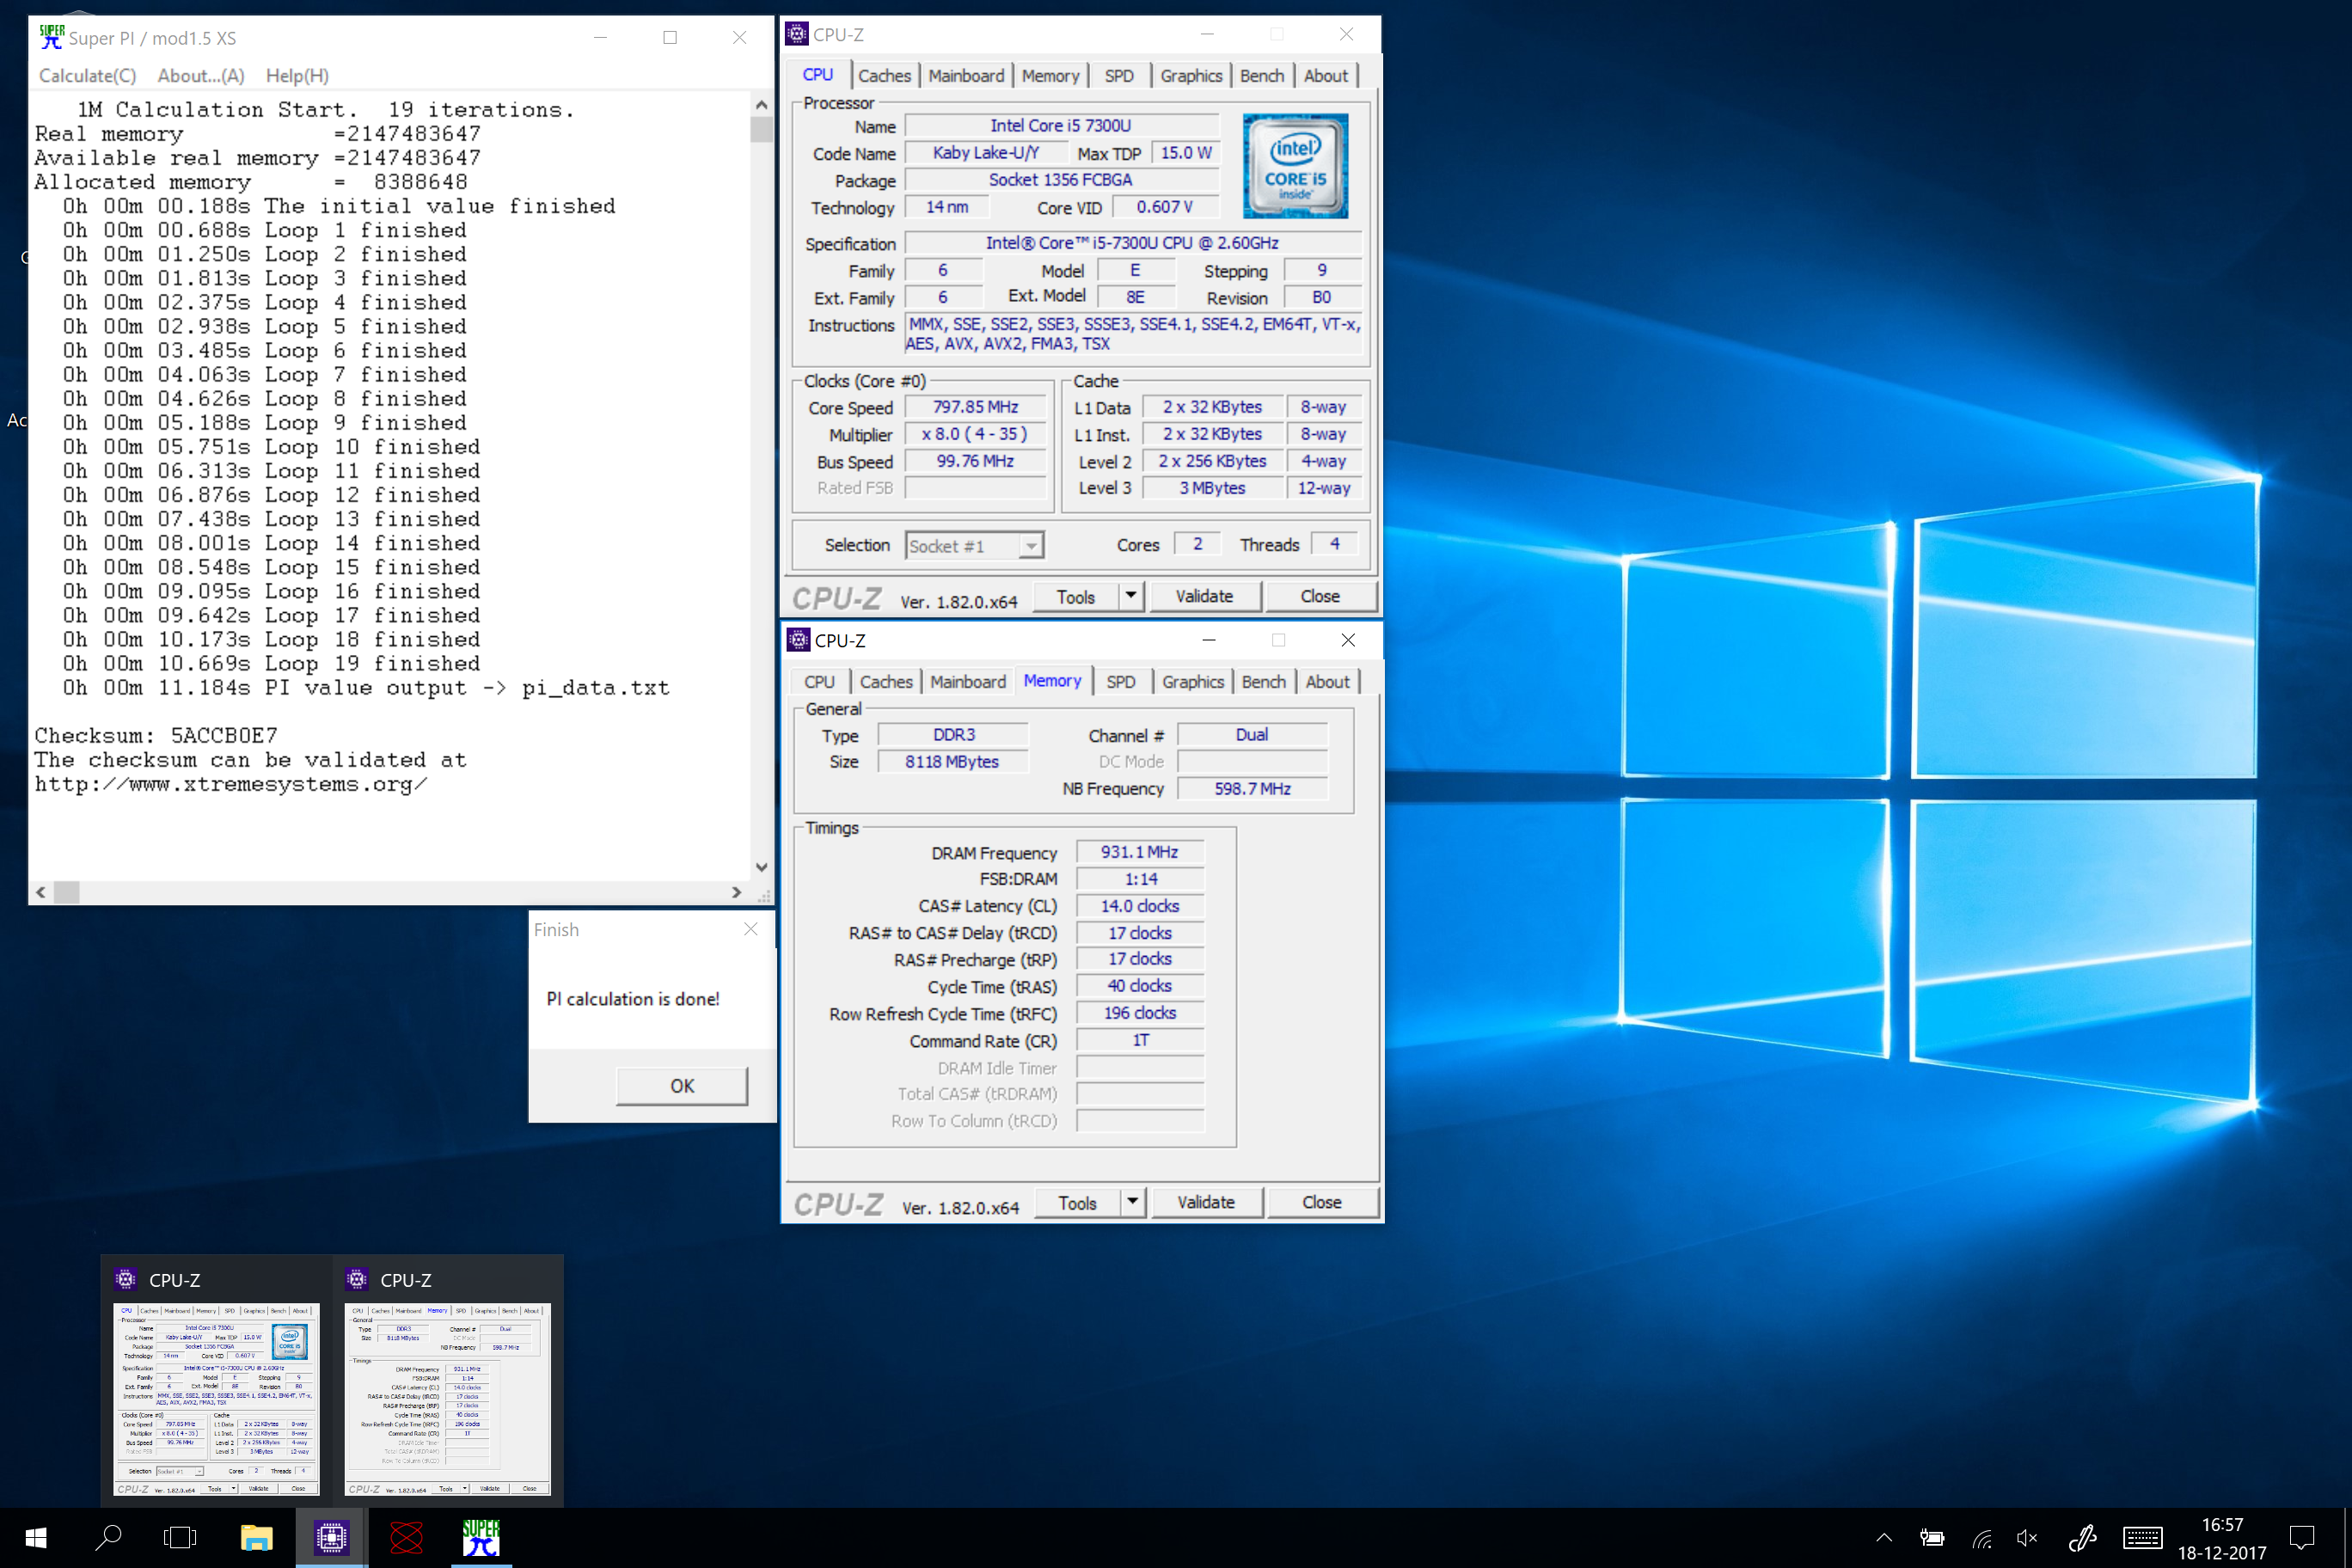The height and width of the screenshot is (1568, 2352).
Task: Open About...(A) menu in Super PI
Action: coord(201,76)
